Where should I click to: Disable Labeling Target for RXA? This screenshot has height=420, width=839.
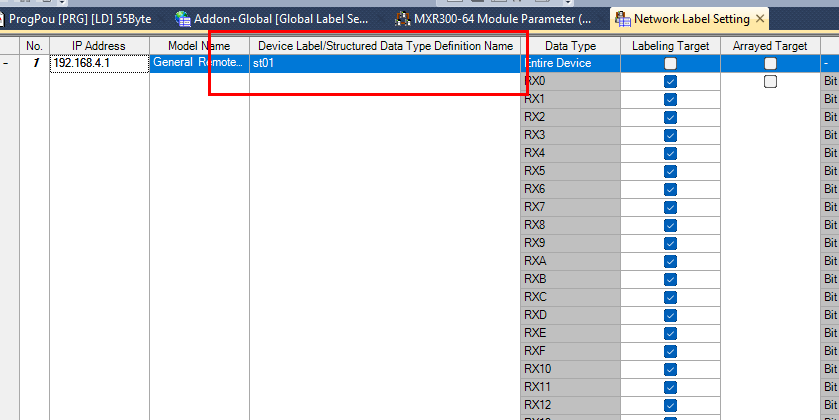[x=670, y=262]
